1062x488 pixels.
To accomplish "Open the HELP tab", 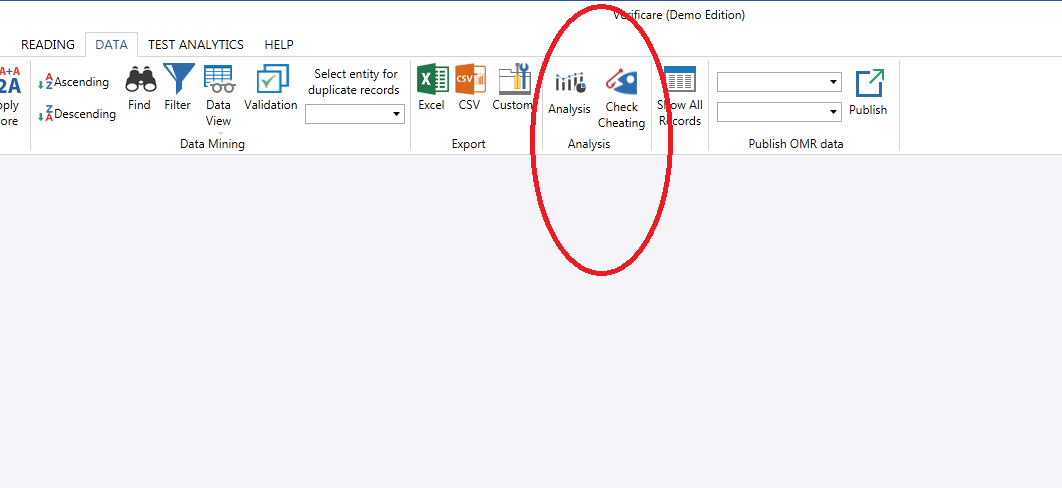I will tap(279, 45).
